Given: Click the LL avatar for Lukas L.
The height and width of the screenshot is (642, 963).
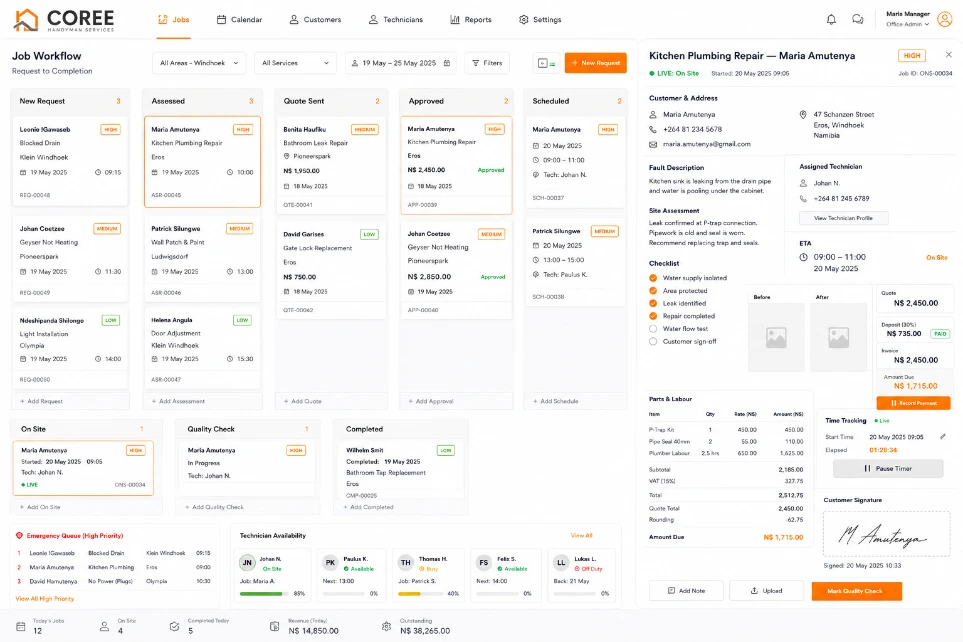Looking at the screenshot, I should pos(561,562).
